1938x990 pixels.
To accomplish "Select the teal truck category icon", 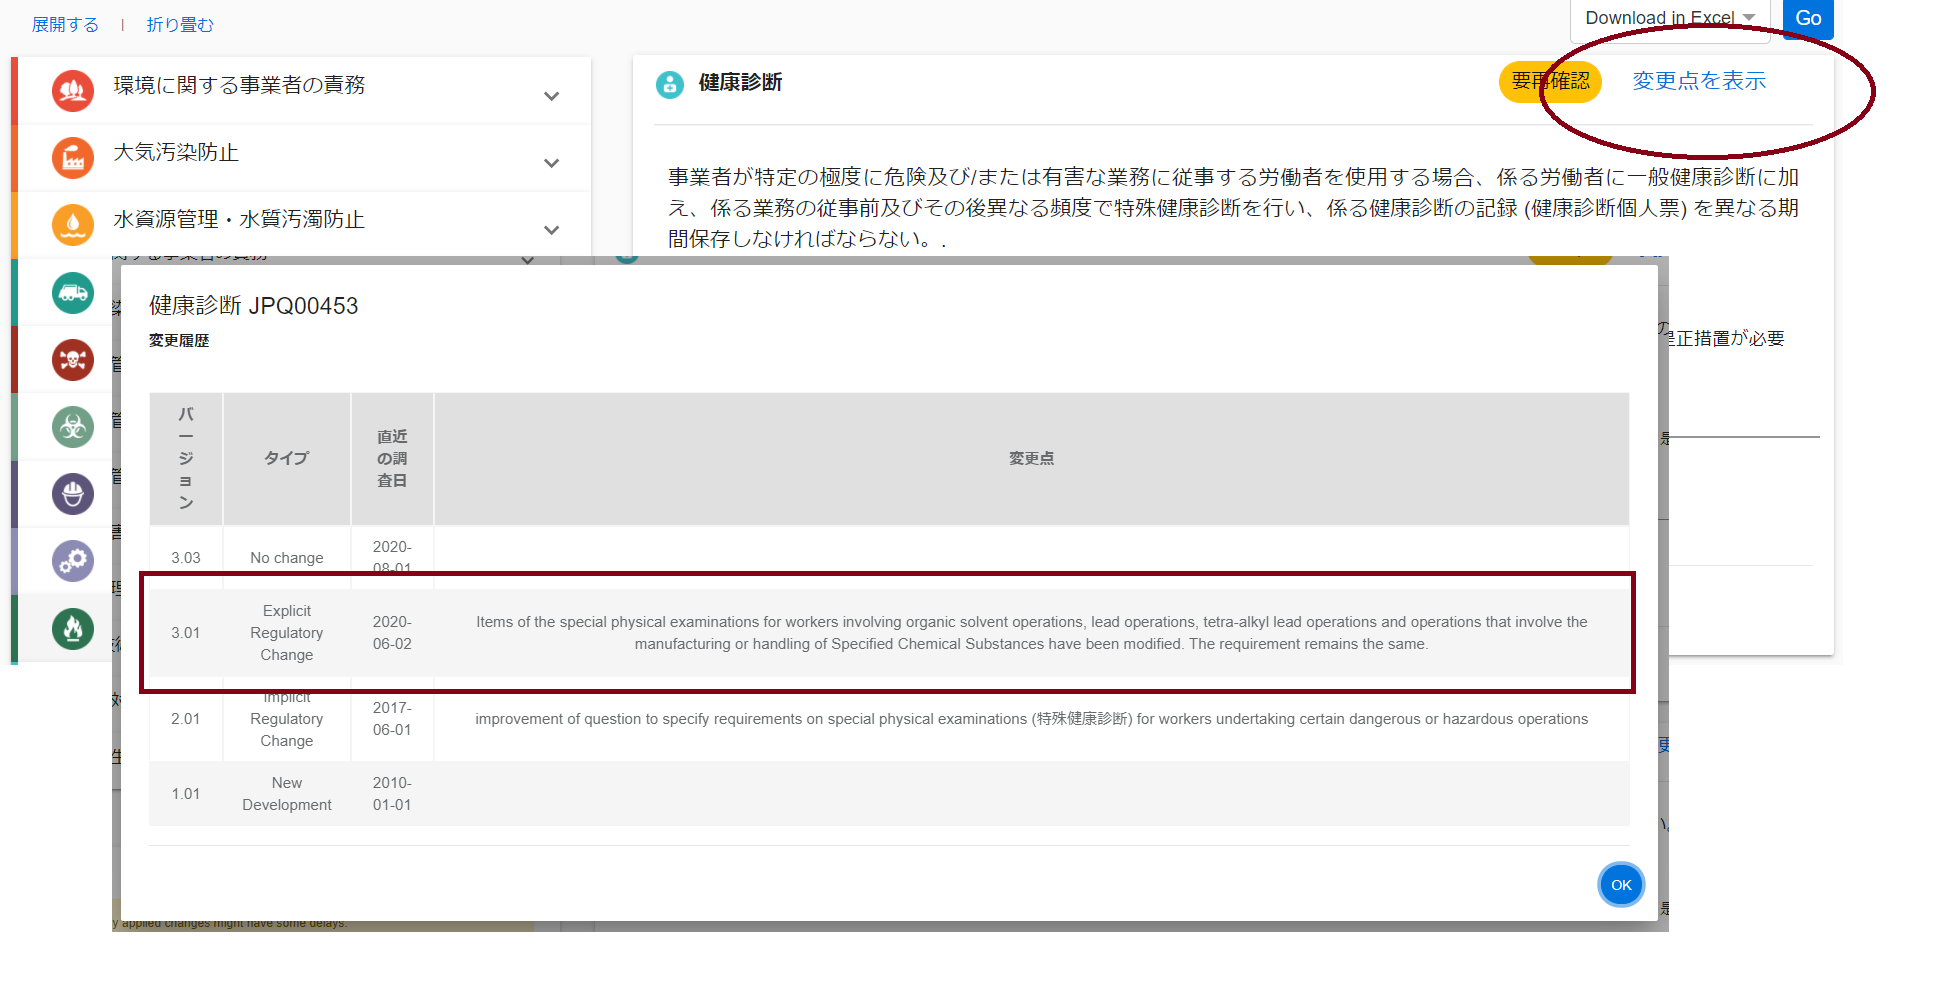I will click(73, 293).
